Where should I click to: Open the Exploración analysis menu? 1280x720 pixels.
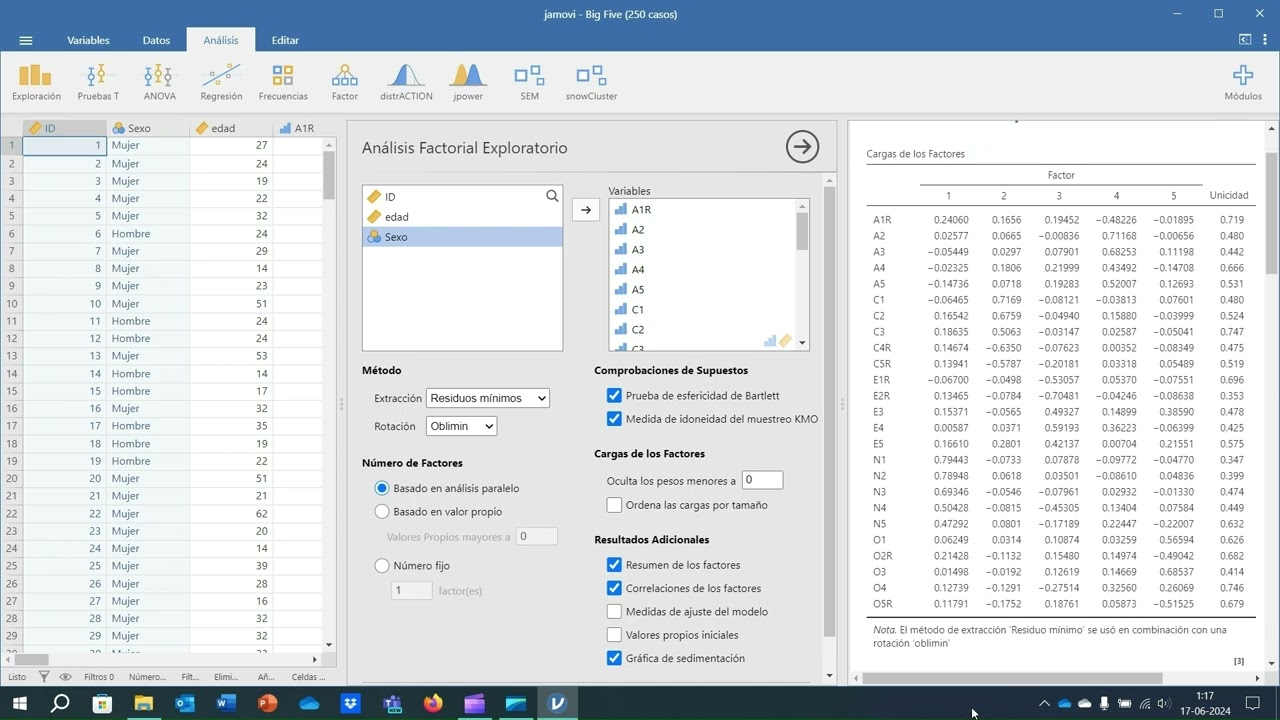[36, 82]
